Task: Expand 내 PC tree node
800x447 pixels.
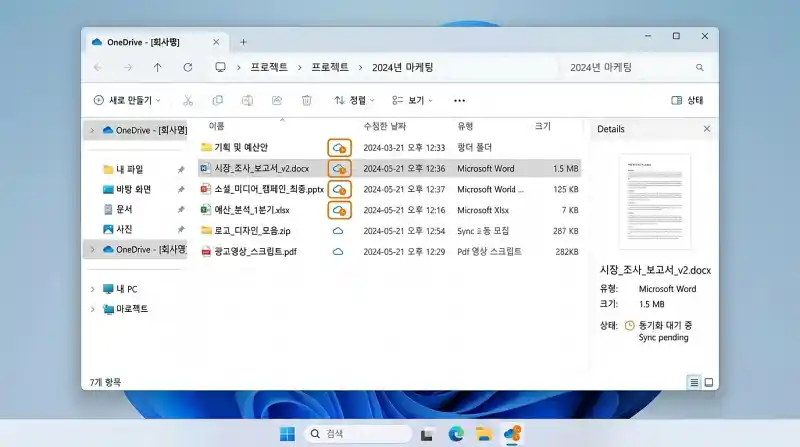Action: 92,289
